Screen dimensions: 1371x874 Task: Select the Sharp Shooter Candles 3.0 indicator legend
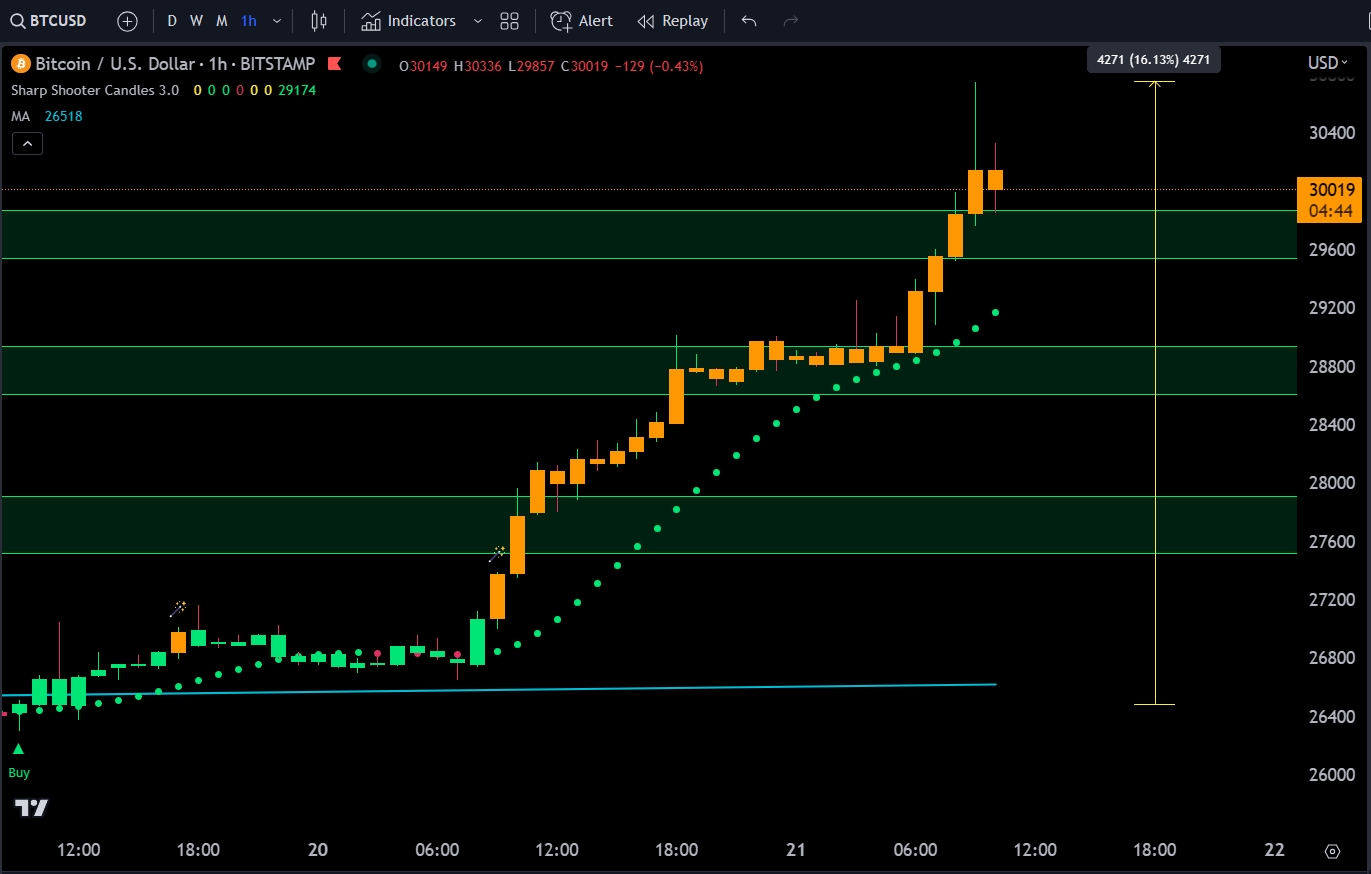click(95, 90)
